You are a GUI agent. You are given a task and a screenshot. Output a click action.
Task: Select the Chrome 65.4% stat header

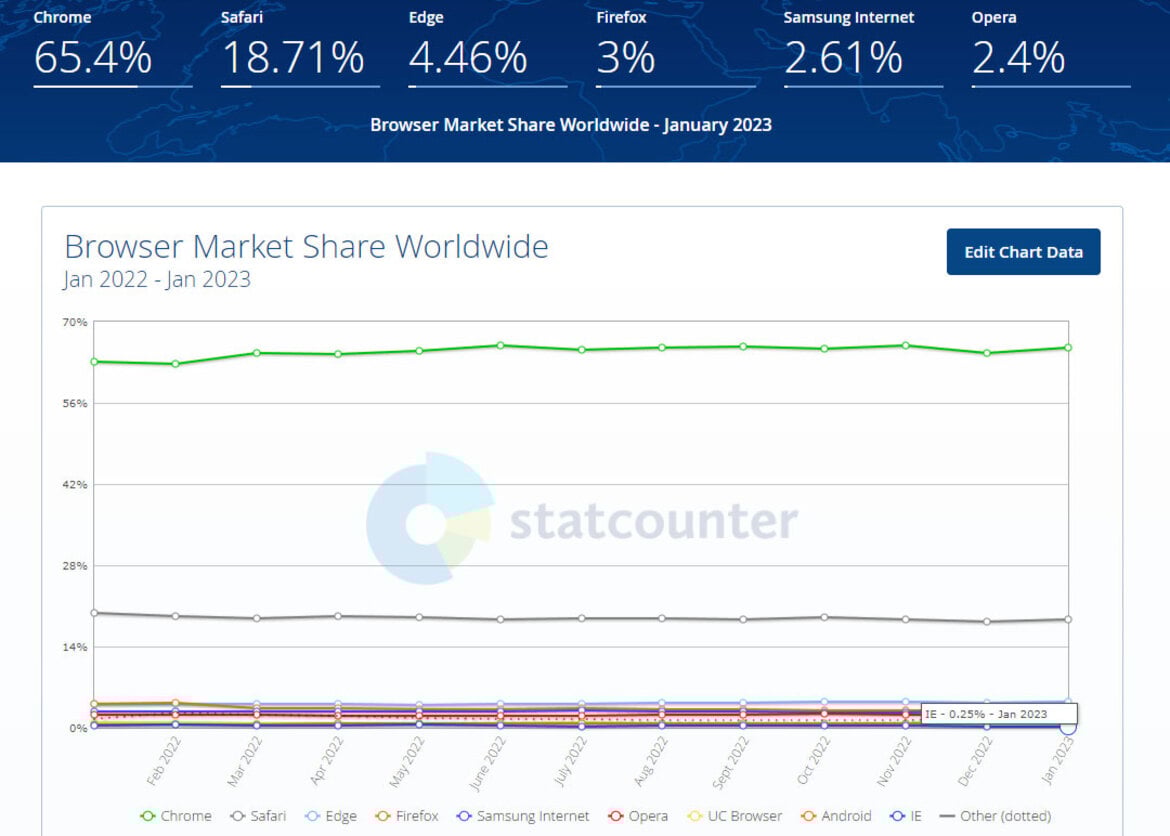tap(113, 48)
